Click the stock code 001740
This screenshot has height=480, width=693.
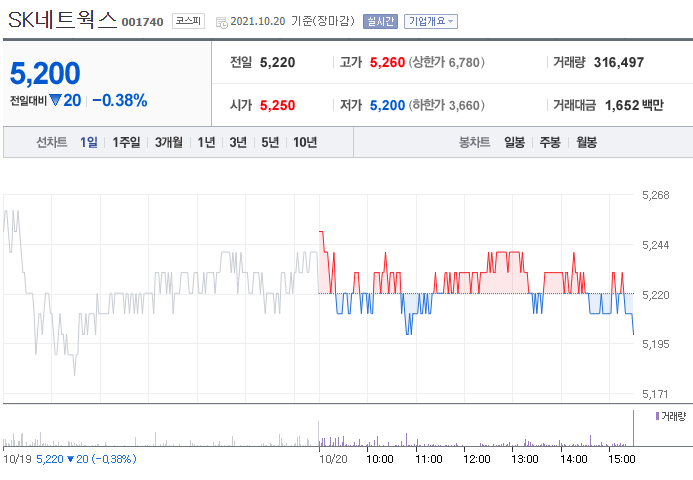[x=142, y=22]
